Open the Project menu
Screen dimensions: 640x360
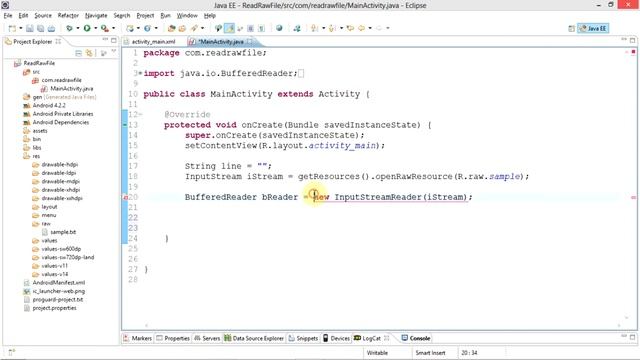145,16
